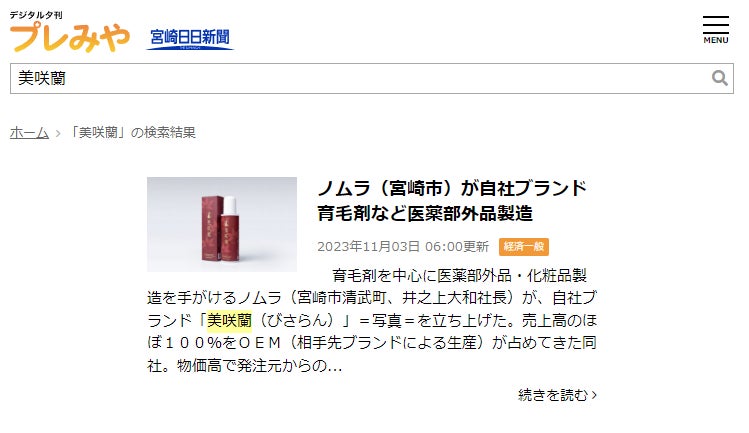
Task: Click the highlighted 美咲蘭 keyword in excerpt
Action: click(x=229, y=320)
